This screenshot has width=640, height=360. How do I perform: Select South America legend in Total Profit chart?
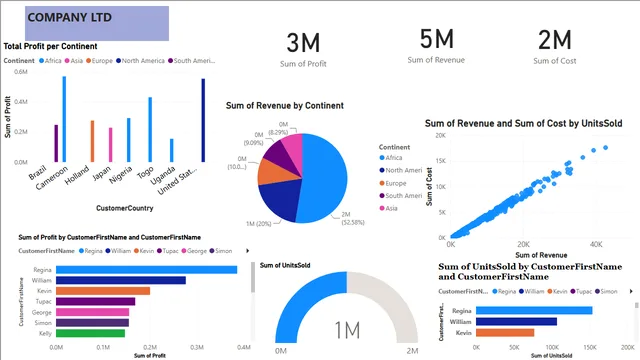click(191, 61)
